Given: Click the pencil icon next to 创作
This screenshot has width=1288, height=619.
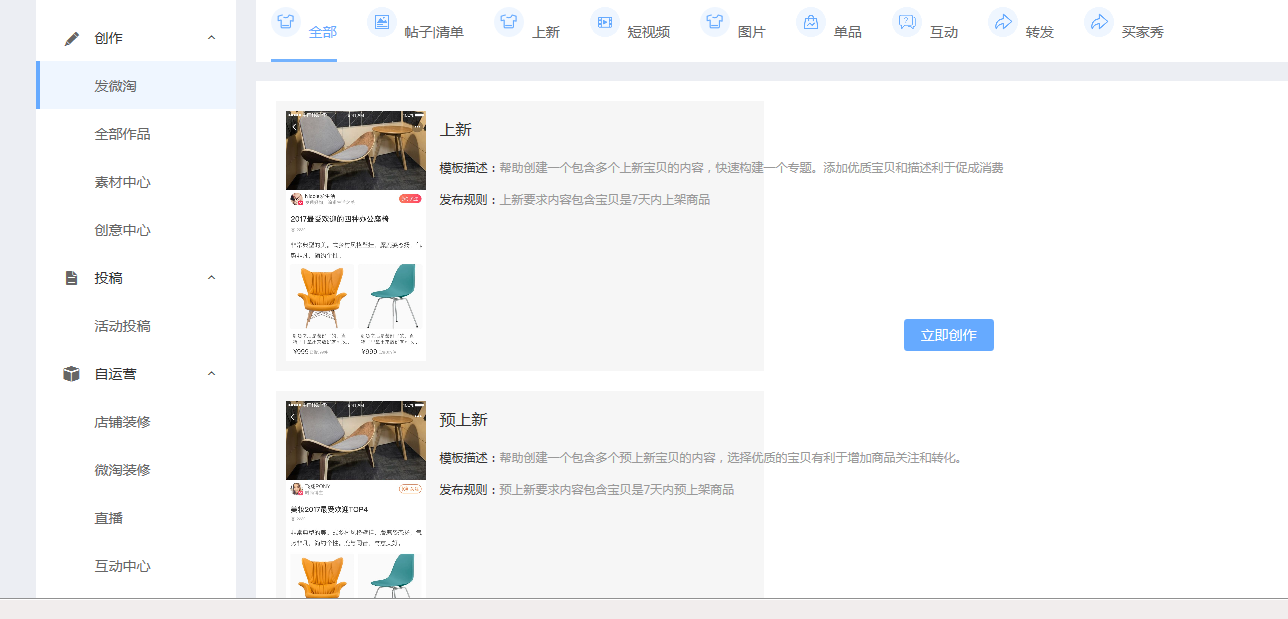Looking at the screenshot, I should click(71, 38).
